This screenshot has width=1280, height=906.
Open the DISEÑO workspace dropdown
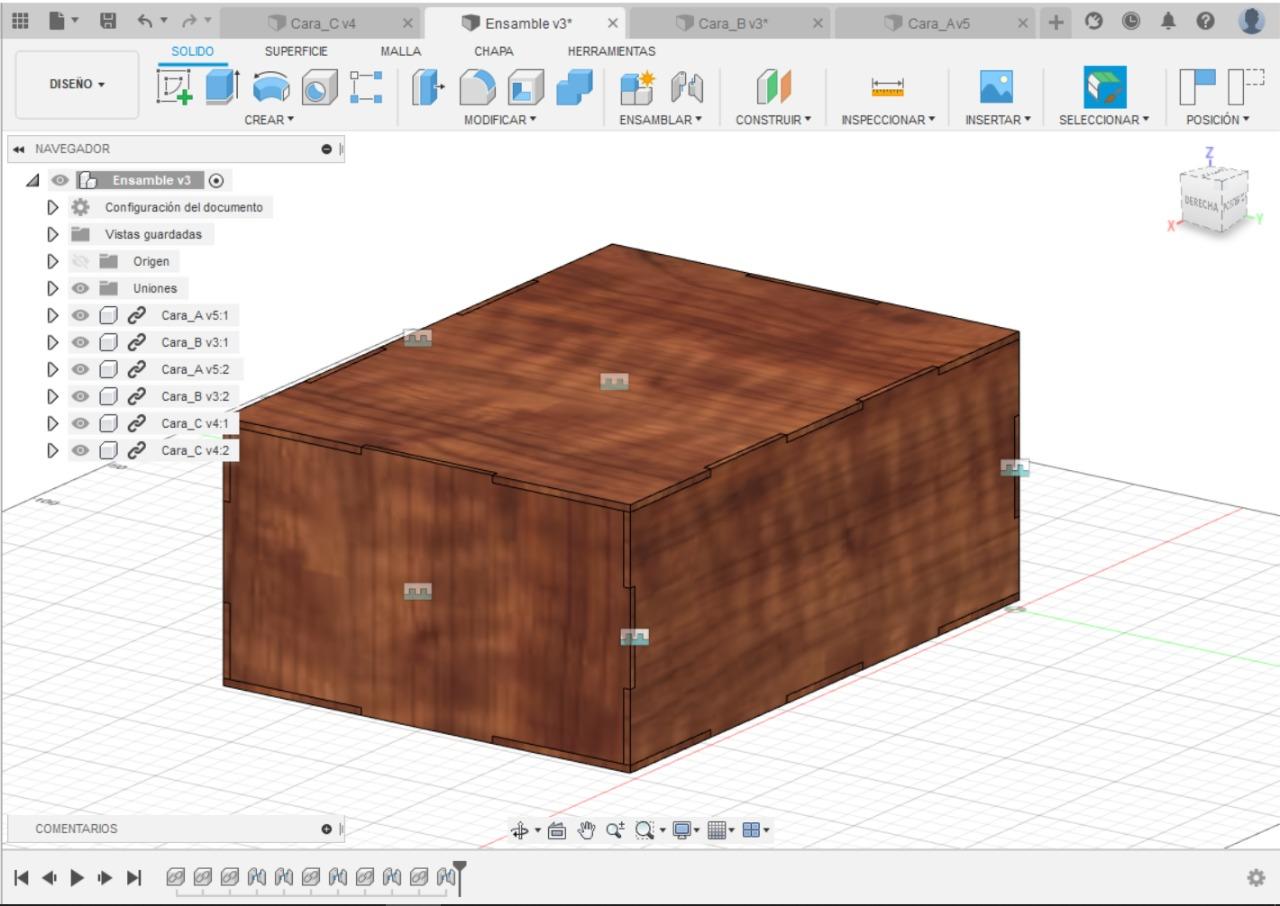click(x=77, y=85)
